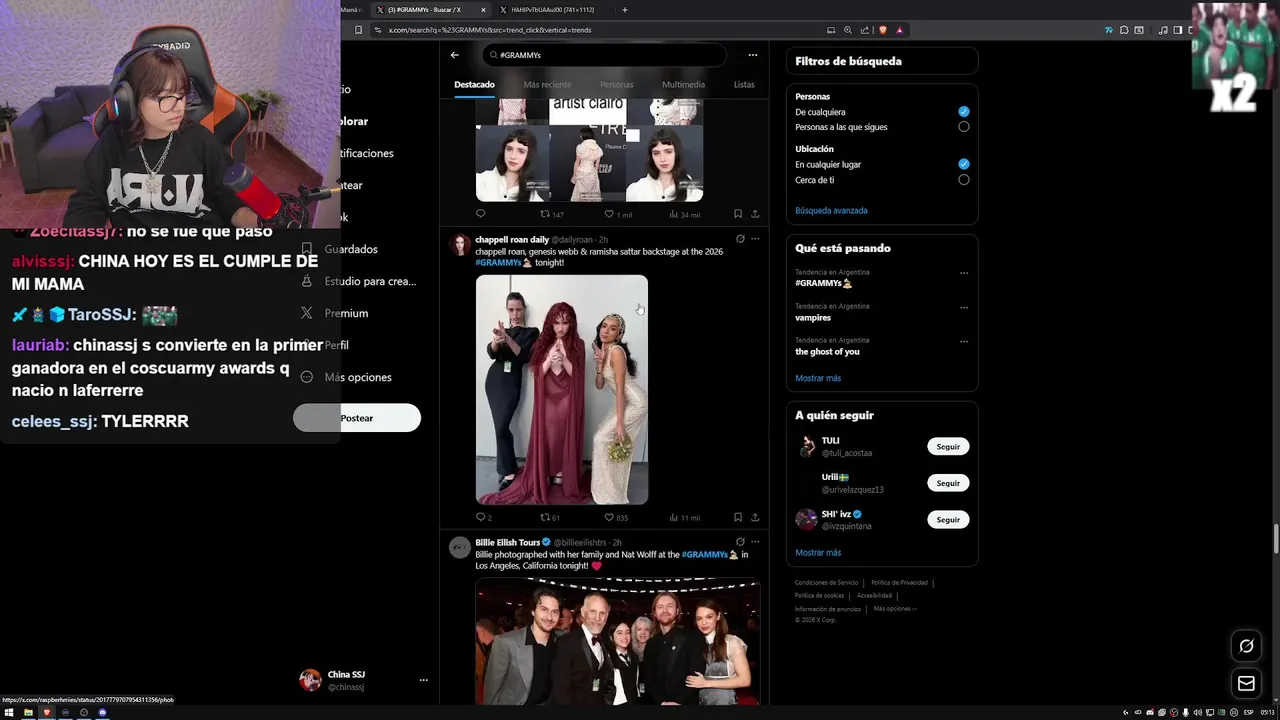Click the #GRAMMYs trending topic
This screenshot has width=1280, height=720.
[824, 284]
